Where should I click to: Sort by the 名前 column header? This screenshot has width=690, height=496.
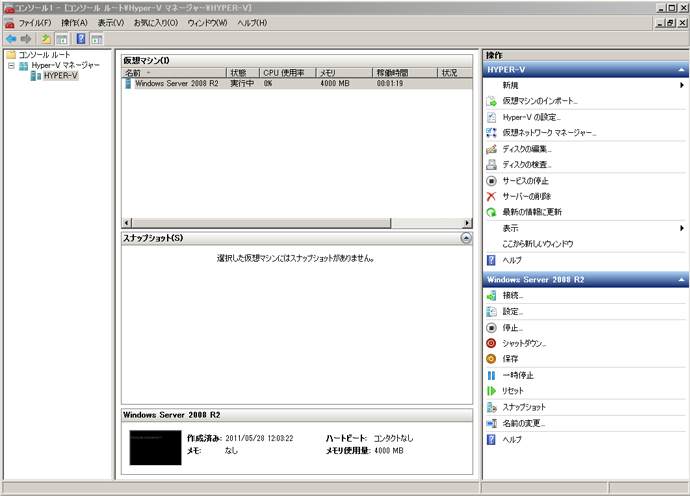point(174,73)
